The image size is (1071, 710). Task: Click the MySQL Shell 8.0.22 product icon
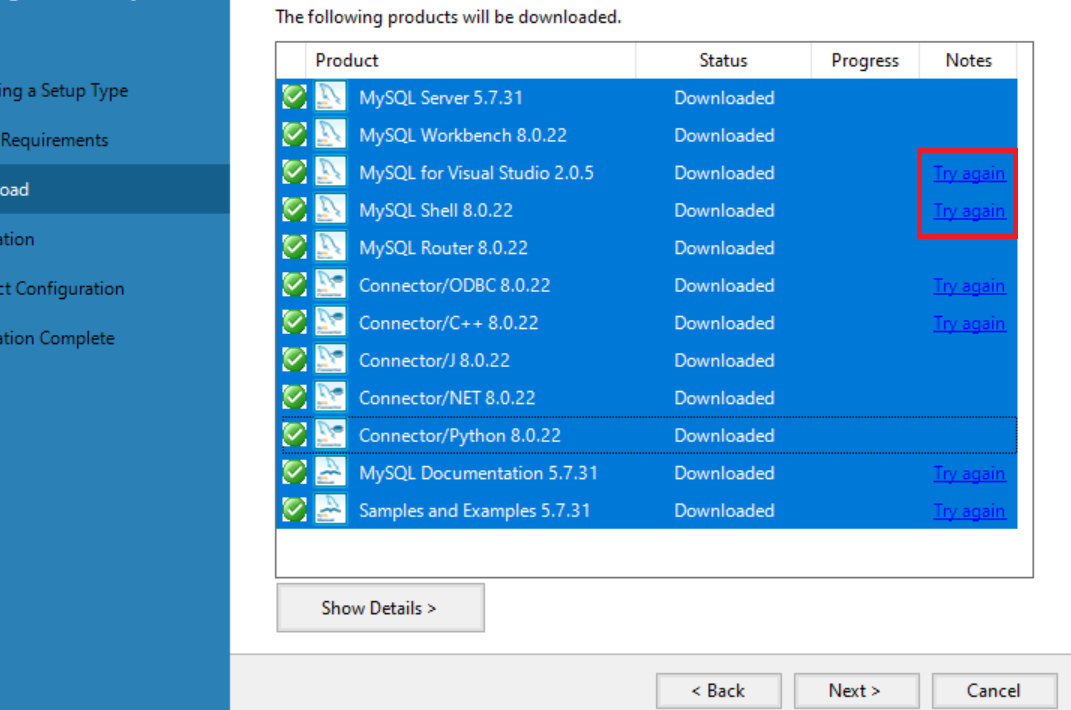coord(331,210)
